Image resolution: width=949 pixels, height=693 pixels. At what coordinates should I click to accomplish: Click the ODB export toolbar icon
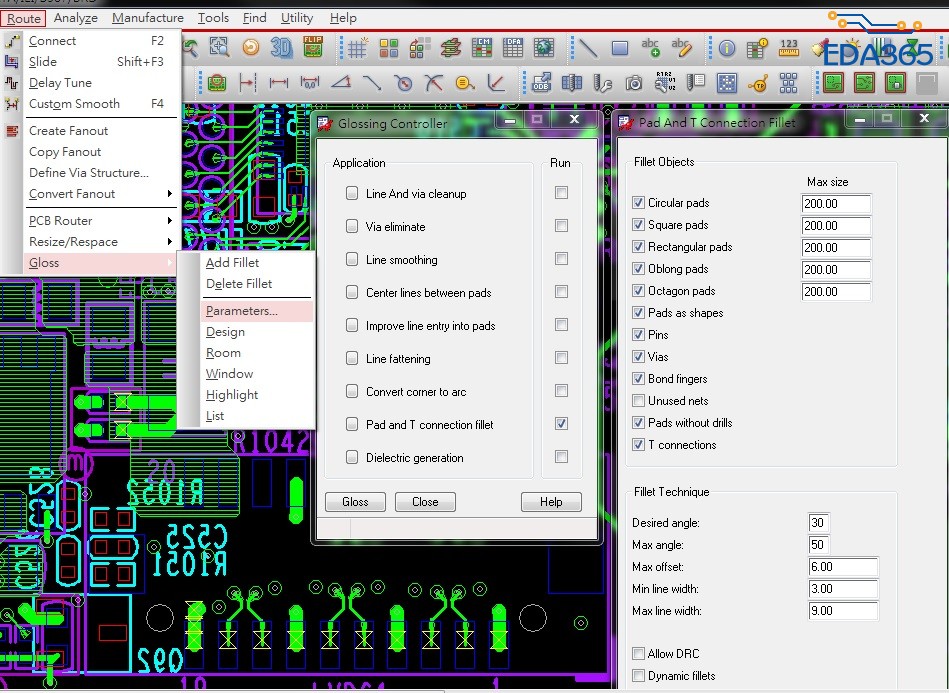541,82
